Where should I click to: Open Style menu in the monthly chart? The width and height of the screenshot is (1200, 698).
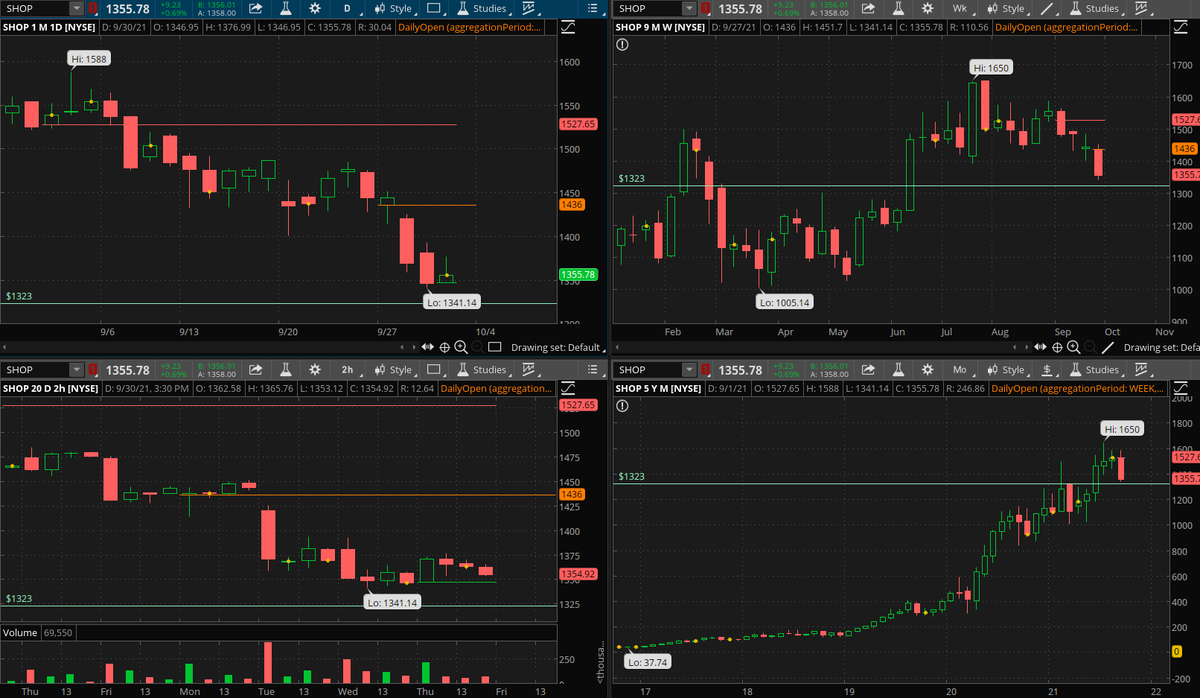(x=1004, y=370)
